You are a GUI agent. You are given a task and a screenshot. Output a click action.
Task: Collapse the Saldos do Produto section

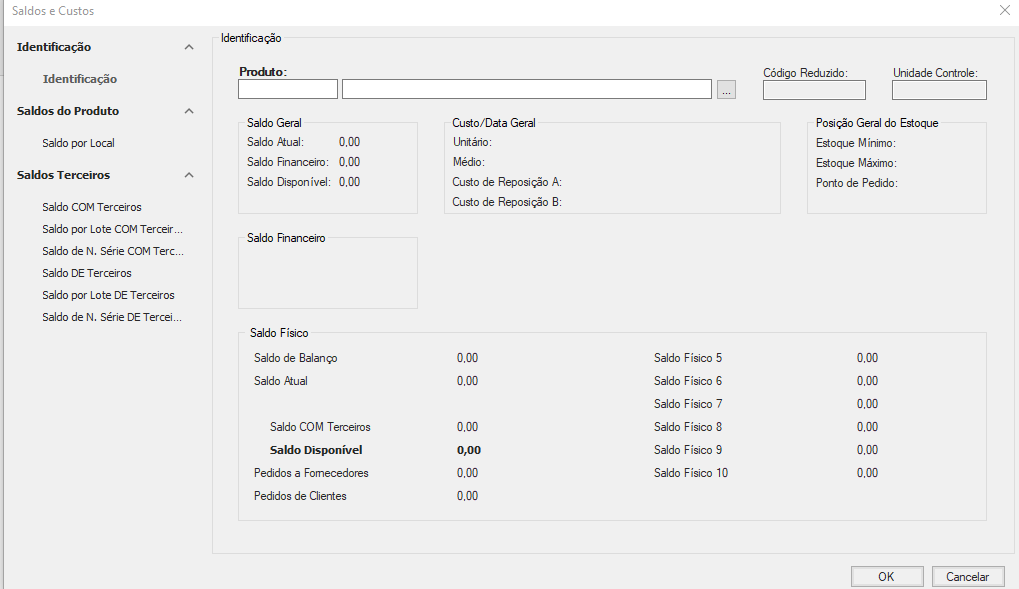tap(189, 111)
